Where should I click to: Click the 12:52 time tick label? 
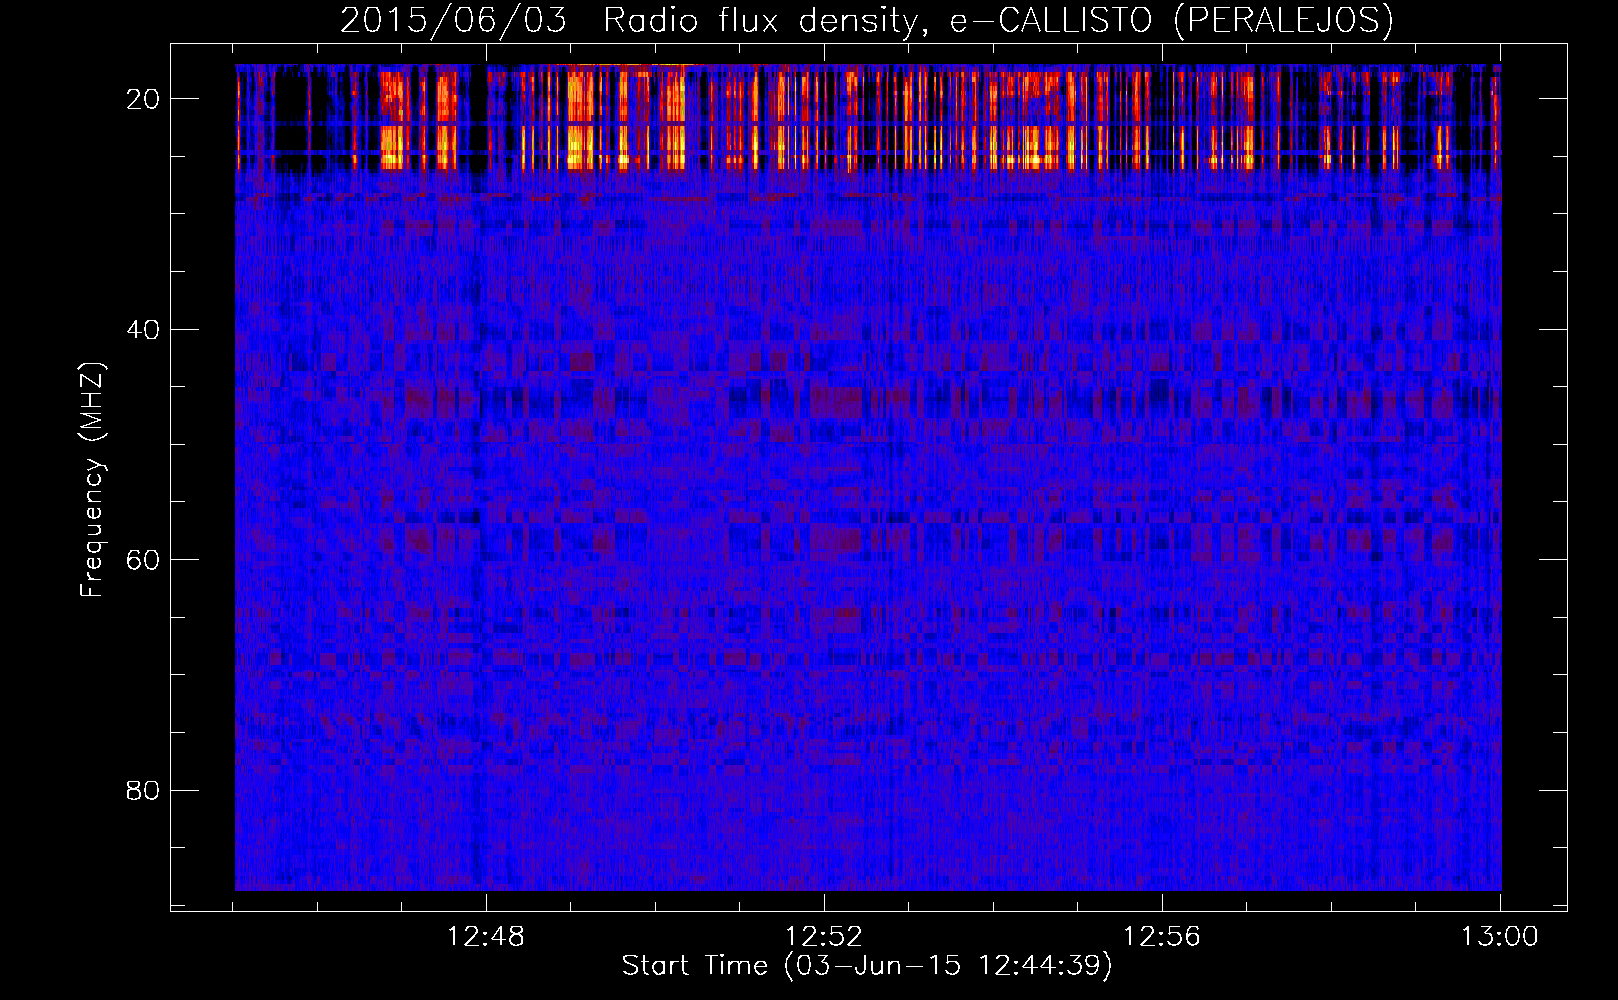[824, 937]
